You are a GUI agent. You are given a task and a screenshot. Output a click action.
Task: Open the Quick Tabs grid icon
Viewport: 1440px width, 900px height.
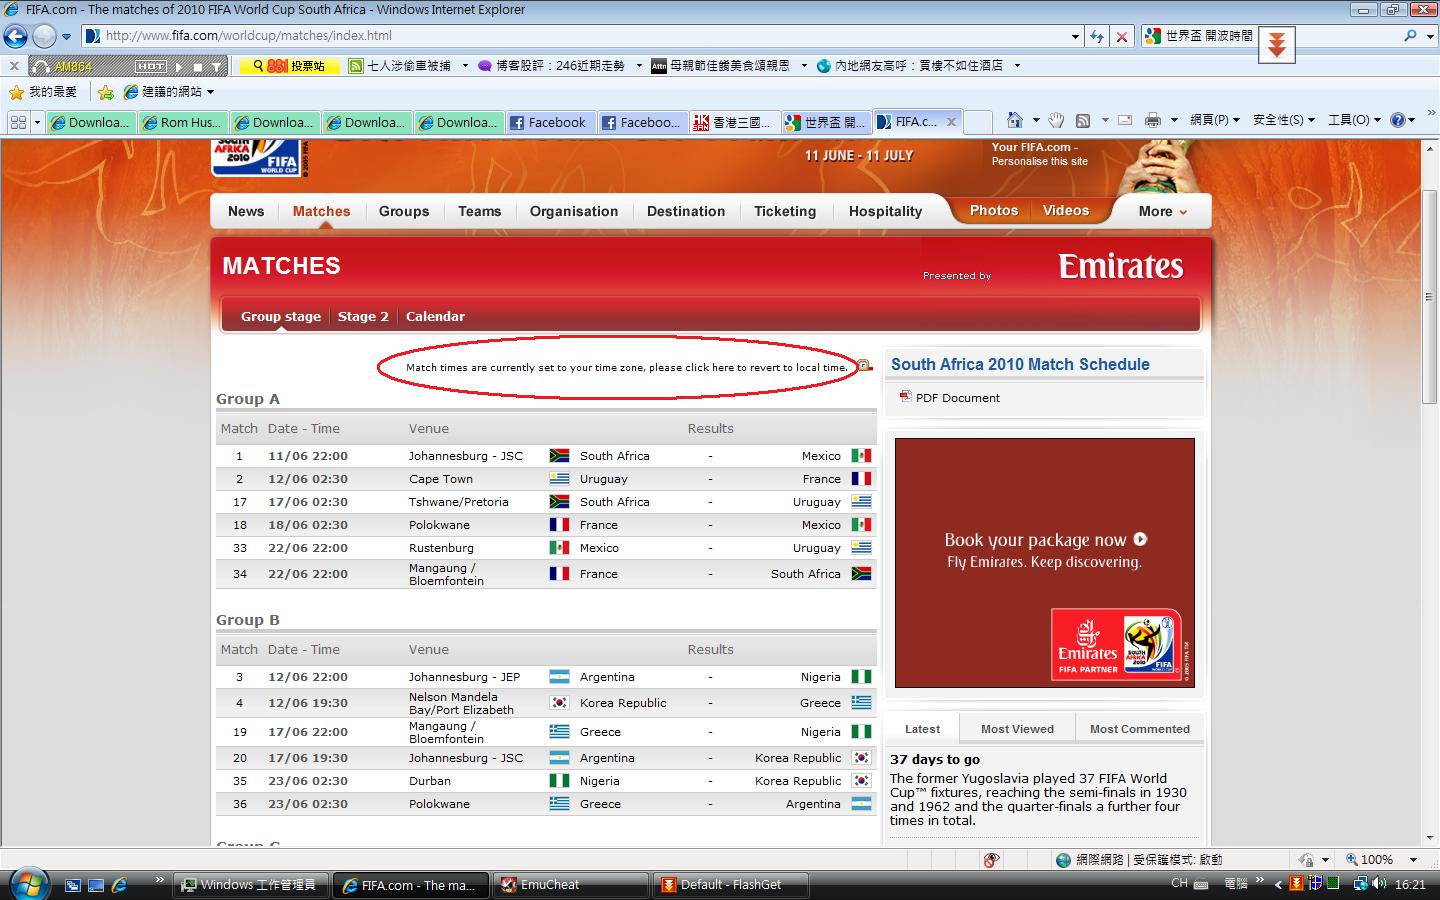coord(17,122)
